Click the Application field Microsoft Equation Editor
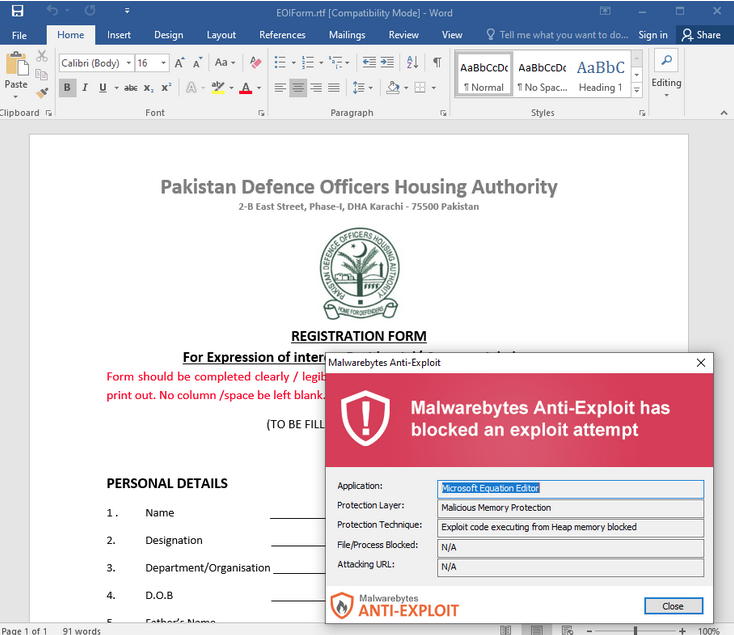 pos(570,489)
